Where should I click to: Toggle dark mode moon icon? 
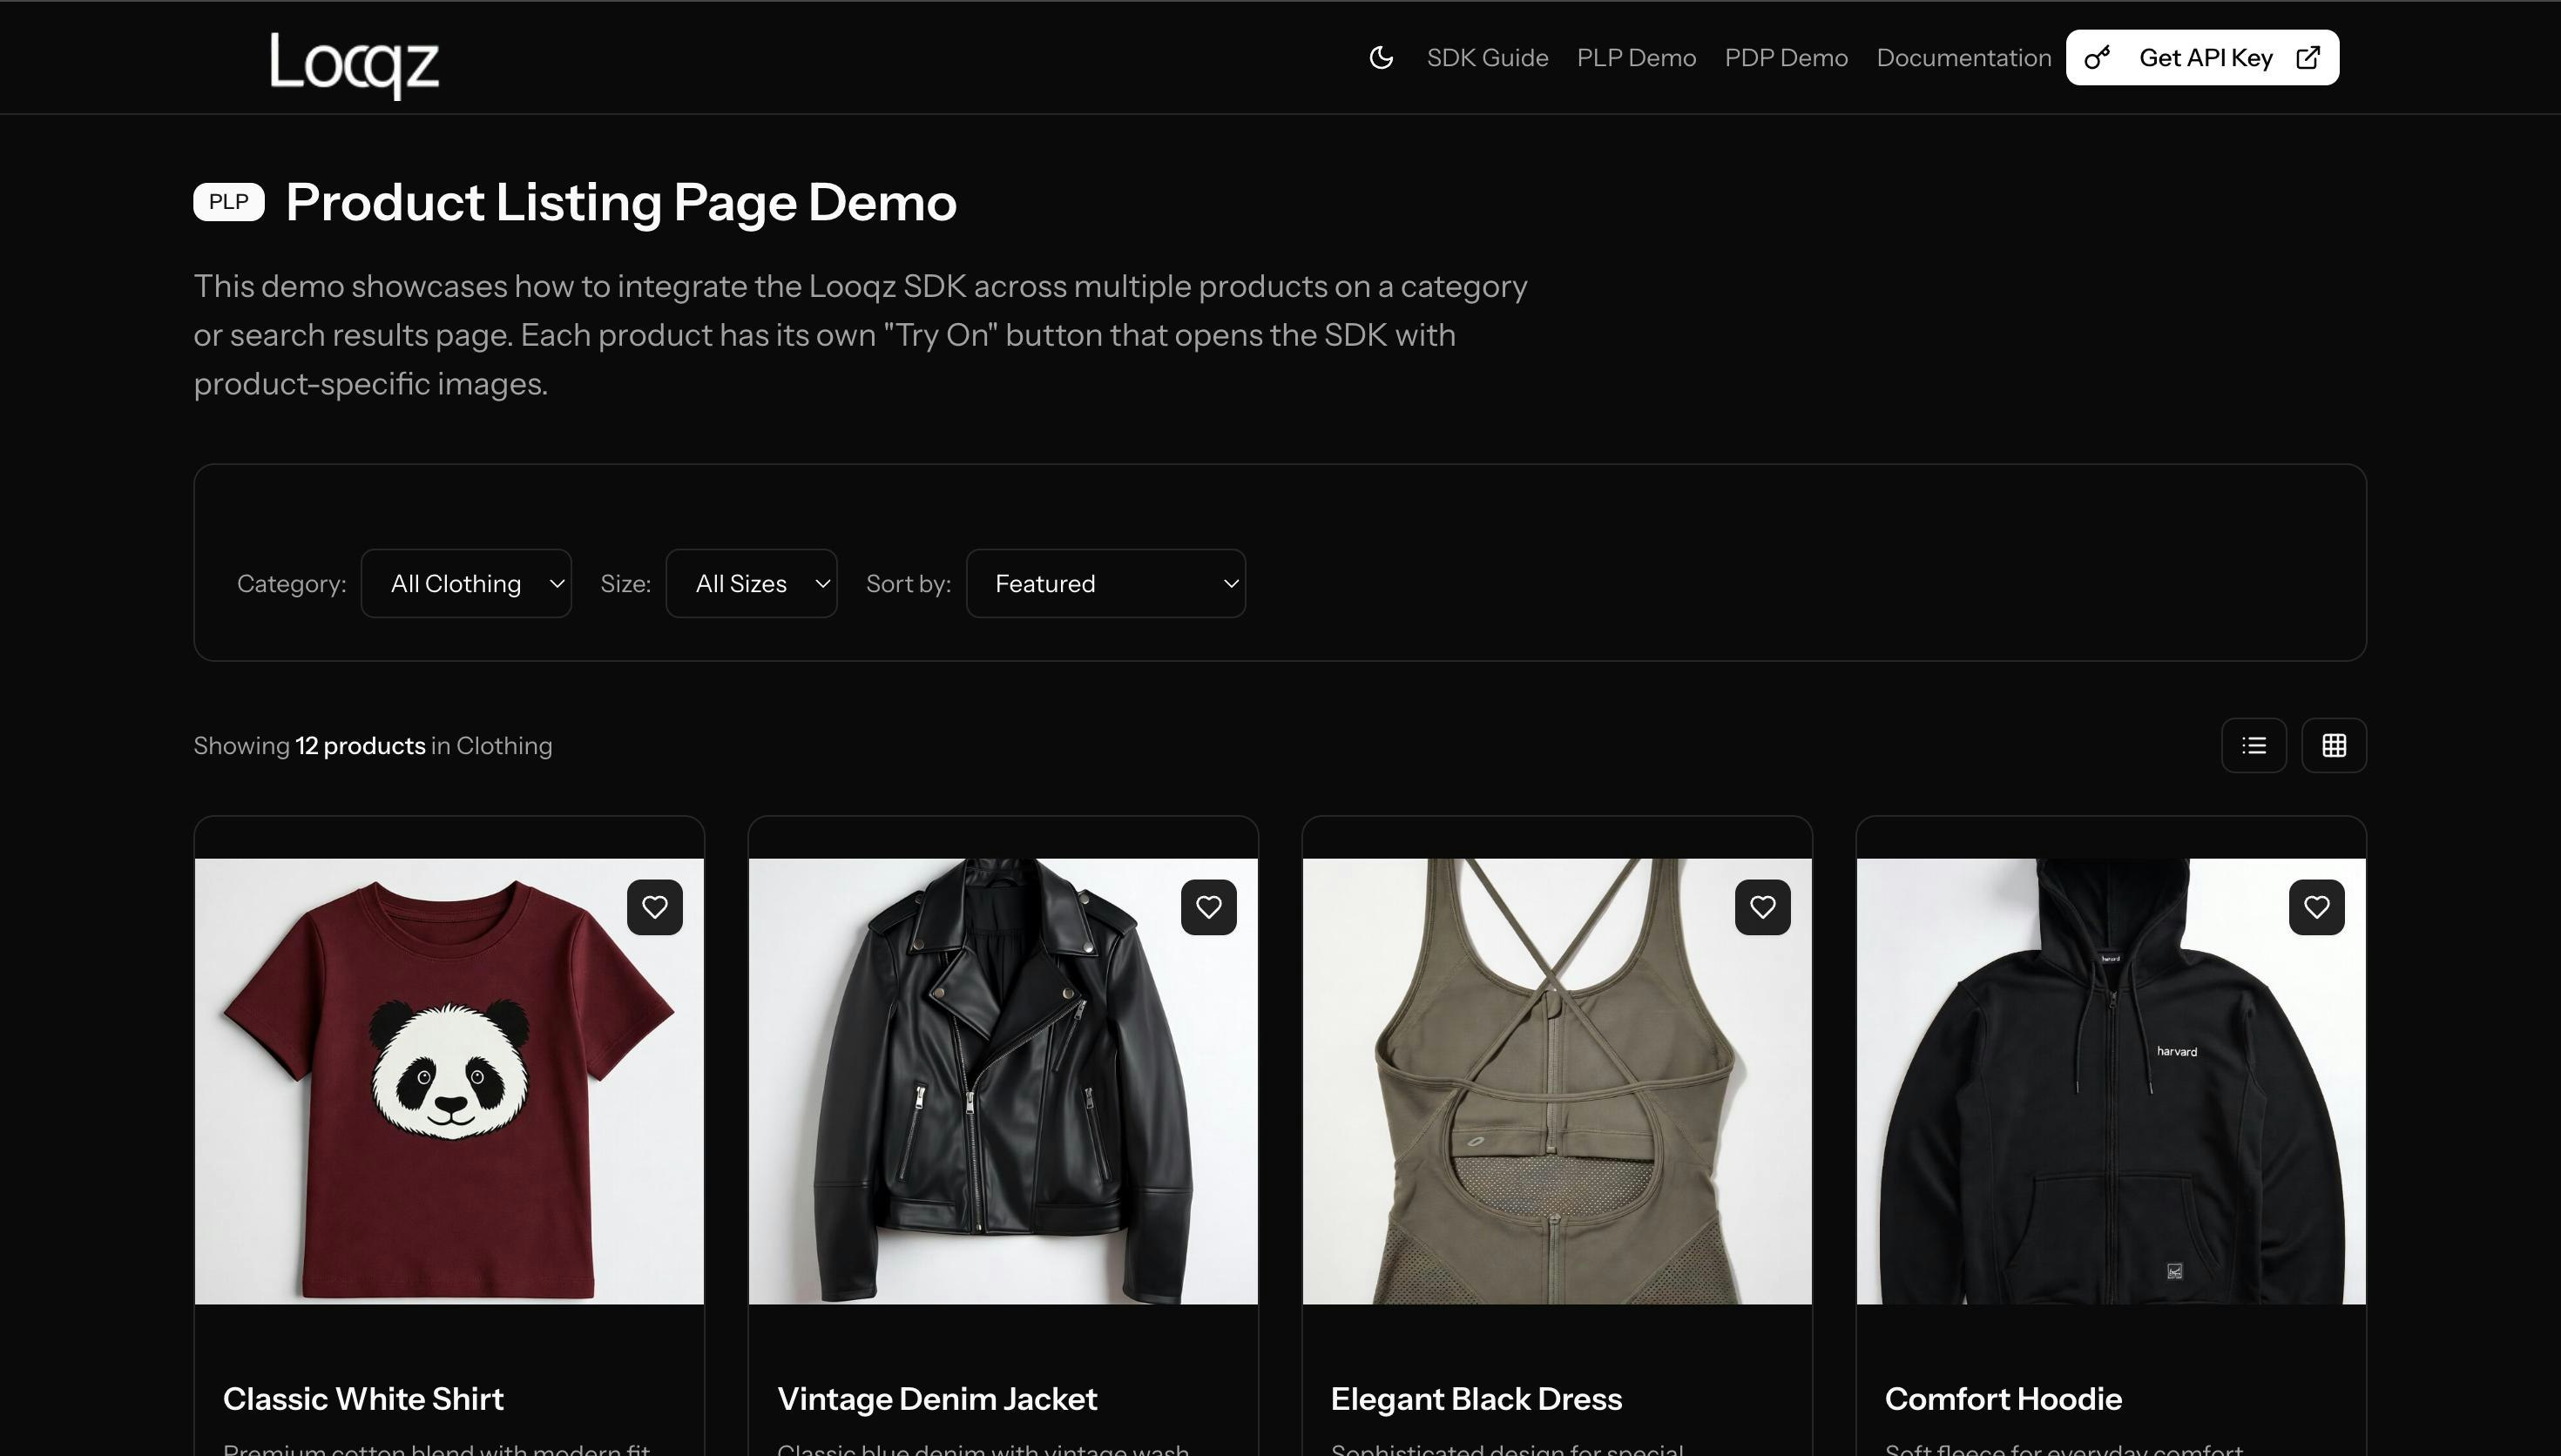click(1381, 58)
